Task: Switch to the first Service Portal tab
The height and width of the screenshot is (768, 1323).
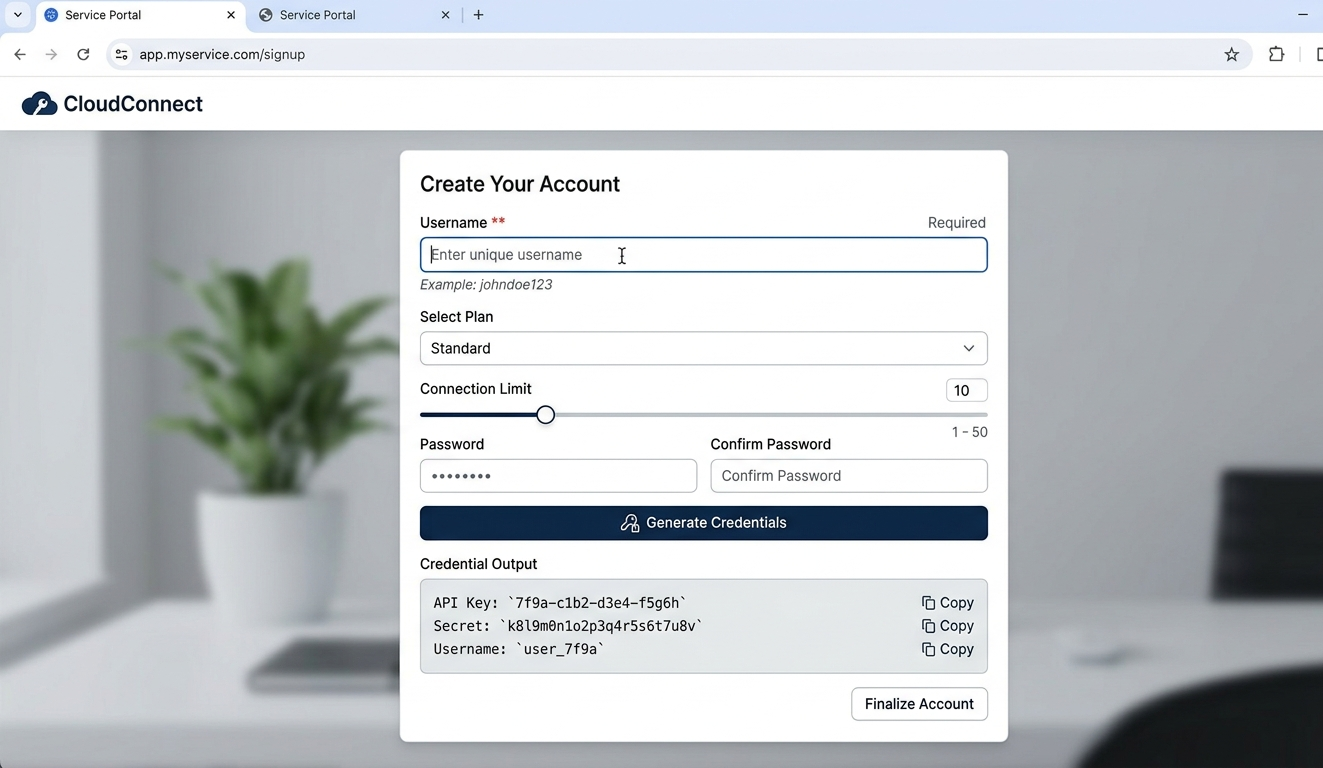Action: pos(140,15)
